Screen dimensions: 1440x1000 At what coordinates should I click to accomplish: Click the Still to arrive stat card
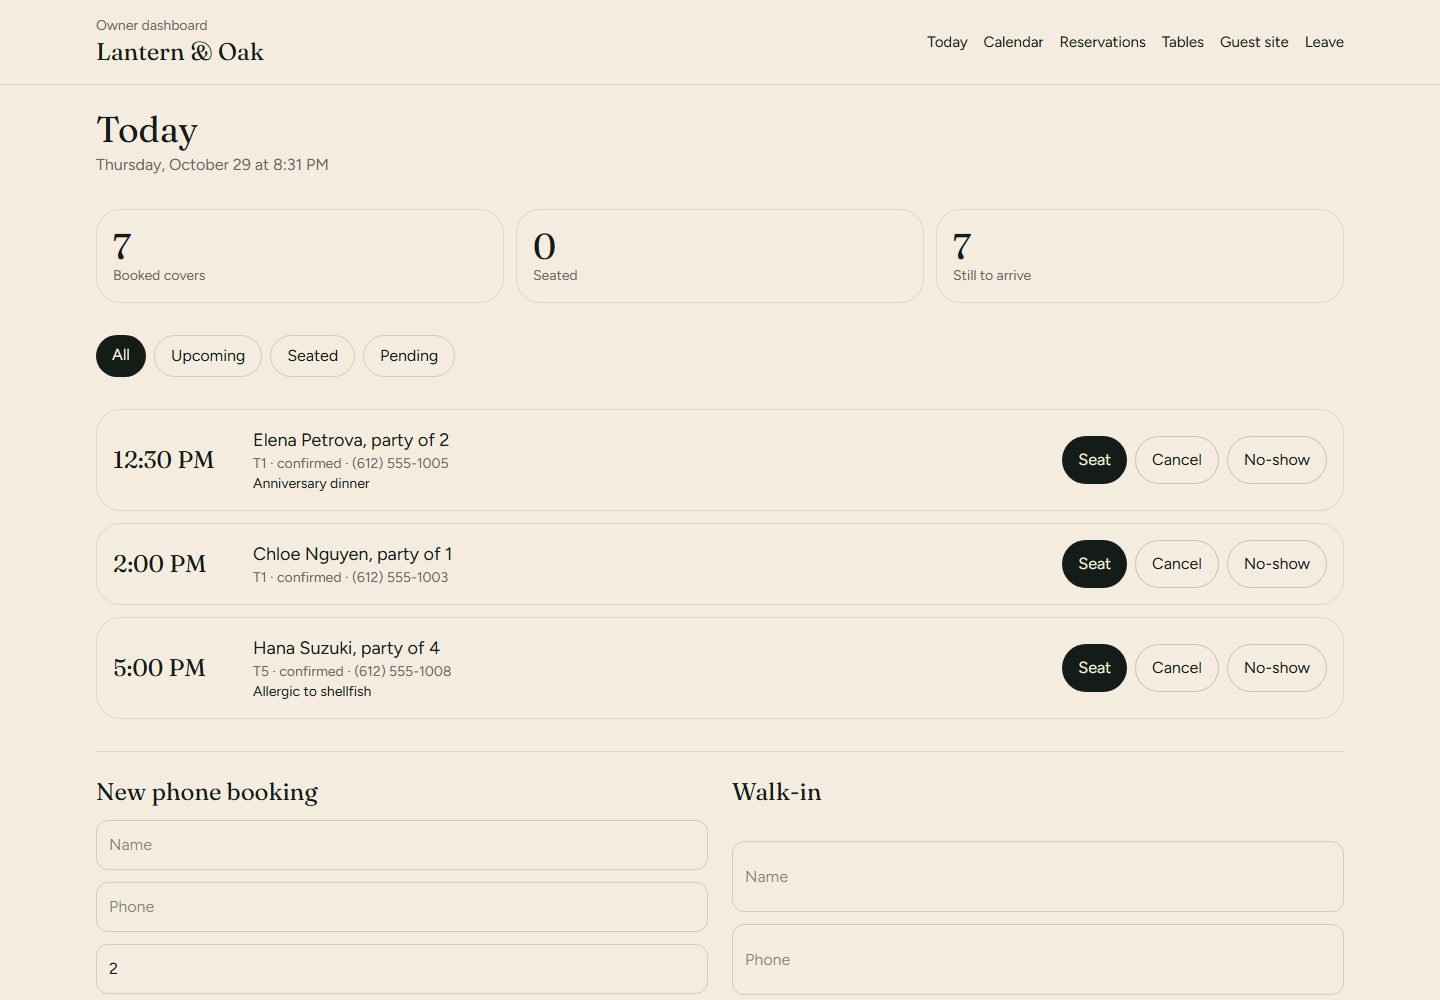(x=1140, y=256)
